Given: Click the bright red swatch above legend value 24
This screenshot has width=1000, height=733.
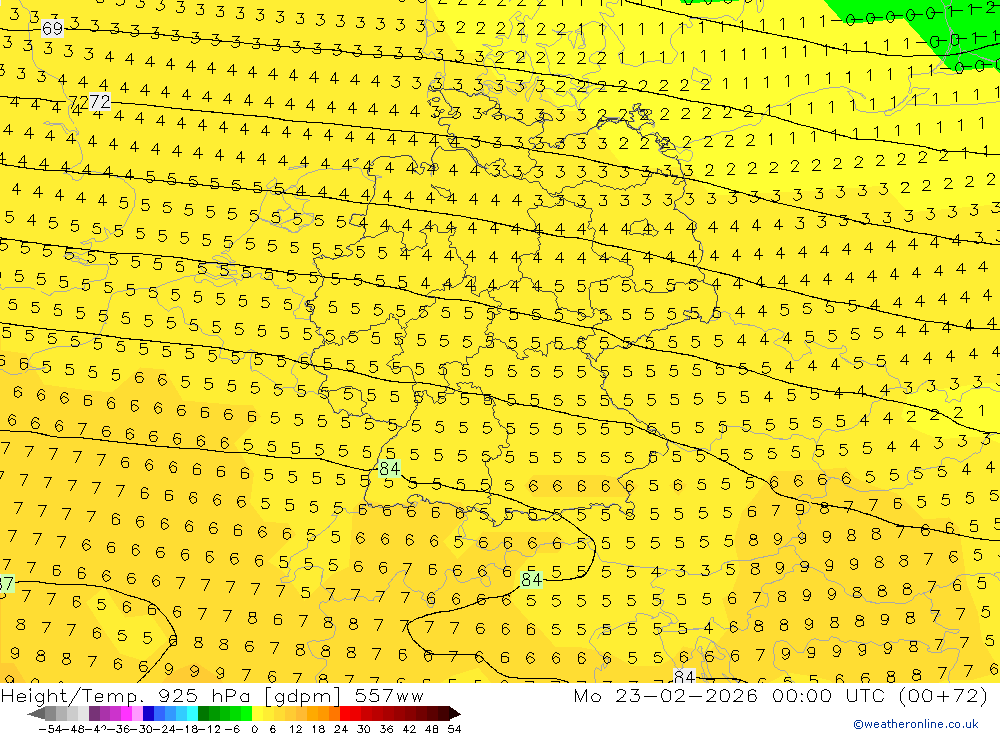Looking at the screenshot, I should (344, 713).
